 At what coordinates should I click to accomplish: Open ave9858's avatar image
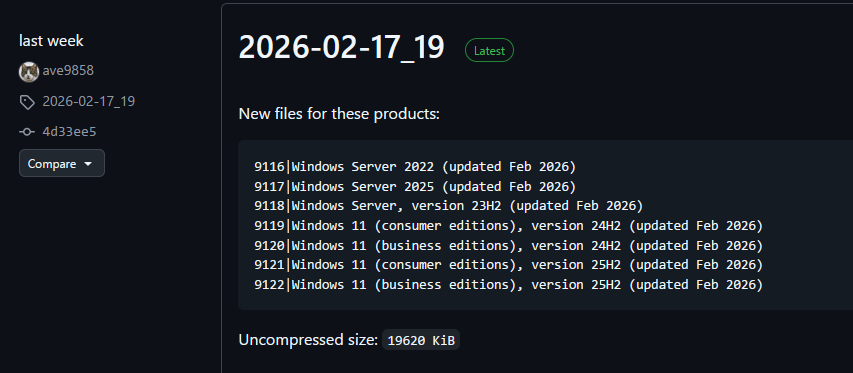coord(29,72)
